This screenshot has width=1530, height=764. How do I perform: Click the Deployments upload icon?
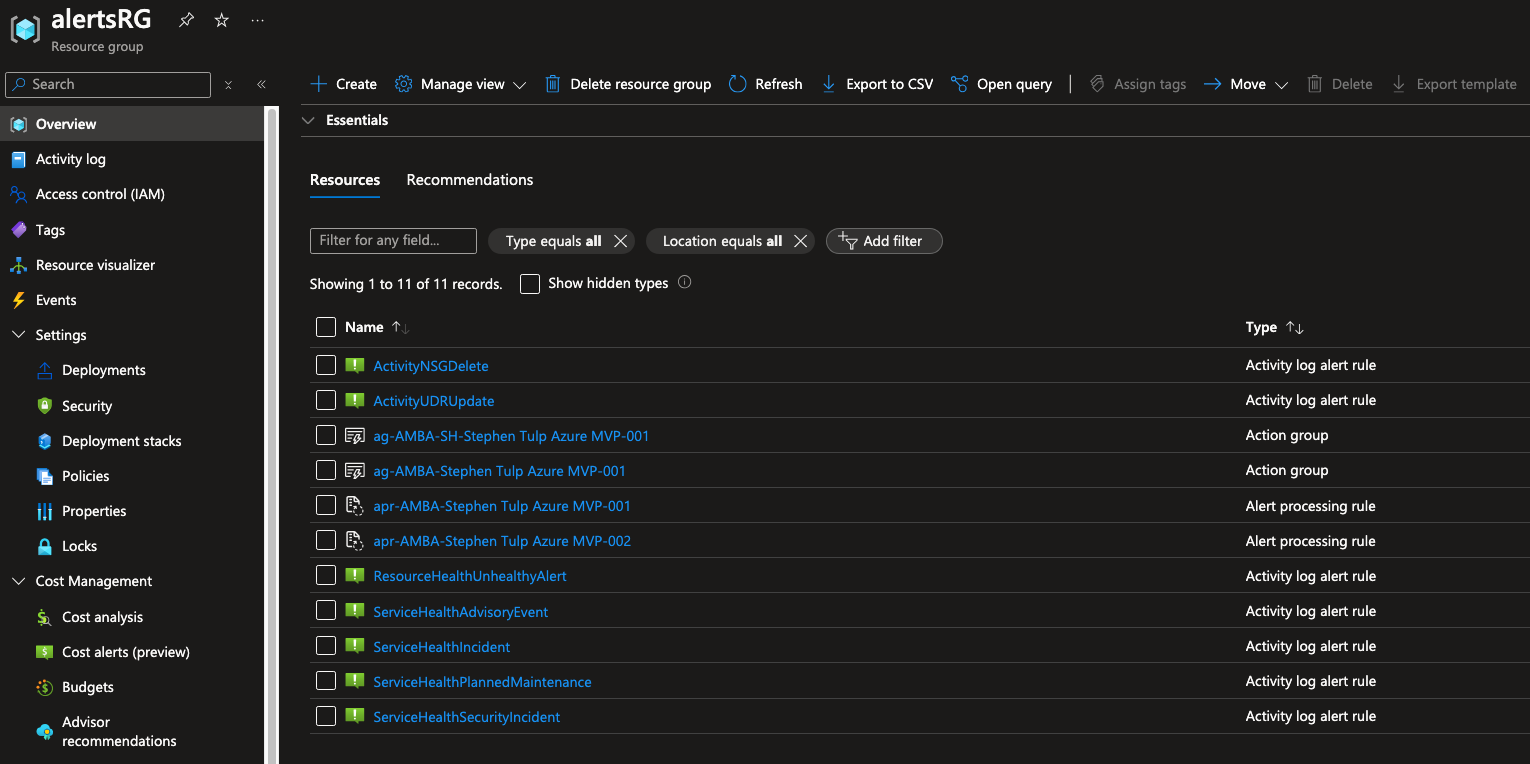click(44, 370)
